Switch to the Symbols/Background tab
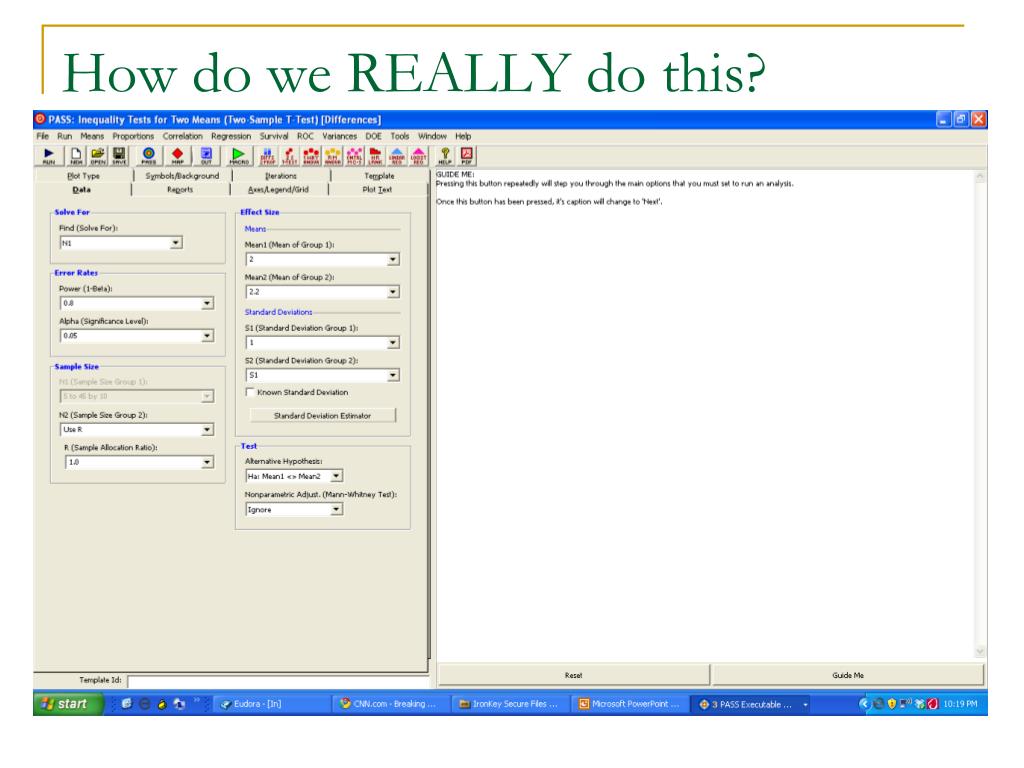This screenshot has width=1024, height=768. [182, 176]
